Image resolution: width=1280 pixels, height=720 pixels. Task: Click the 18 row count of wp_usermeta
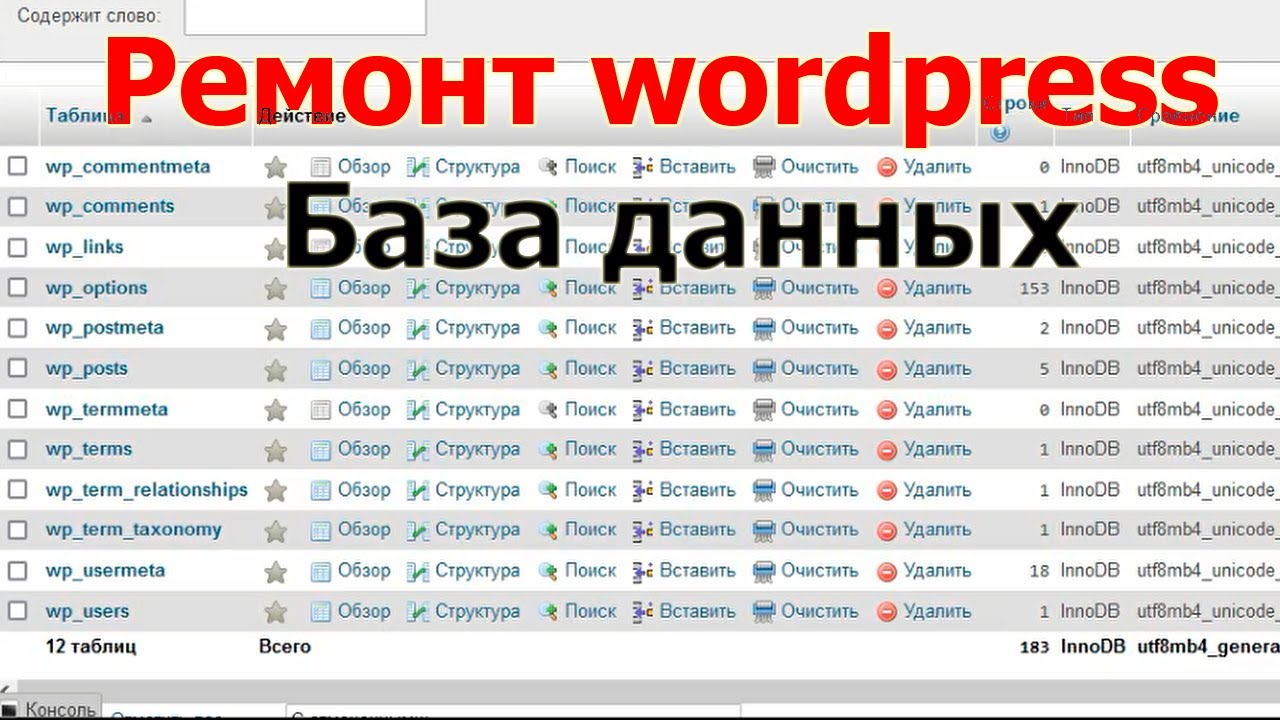(1039, 571)
